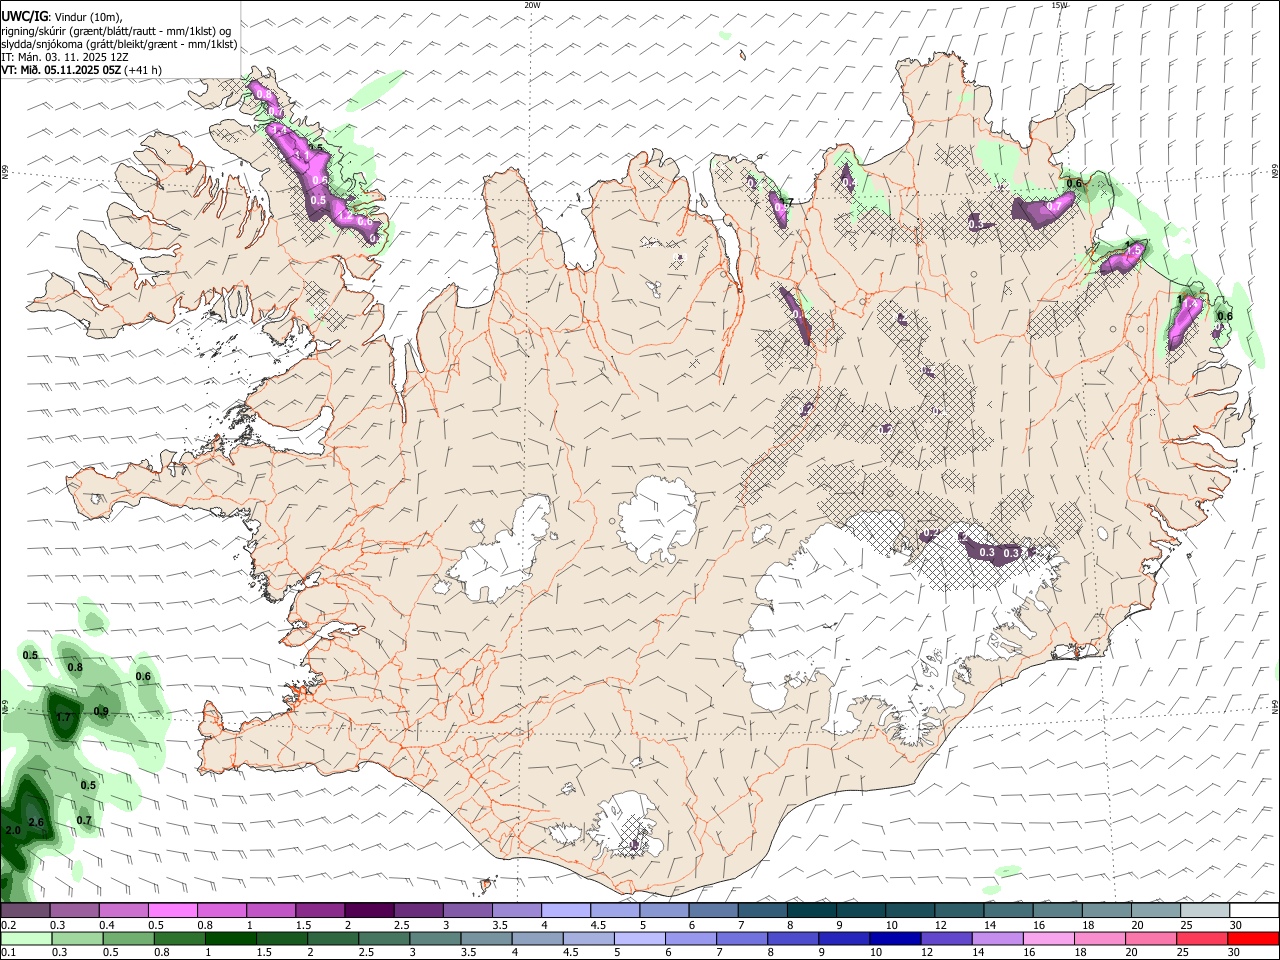Click the 0.9 rain value on the map

(x=101, y=712)
